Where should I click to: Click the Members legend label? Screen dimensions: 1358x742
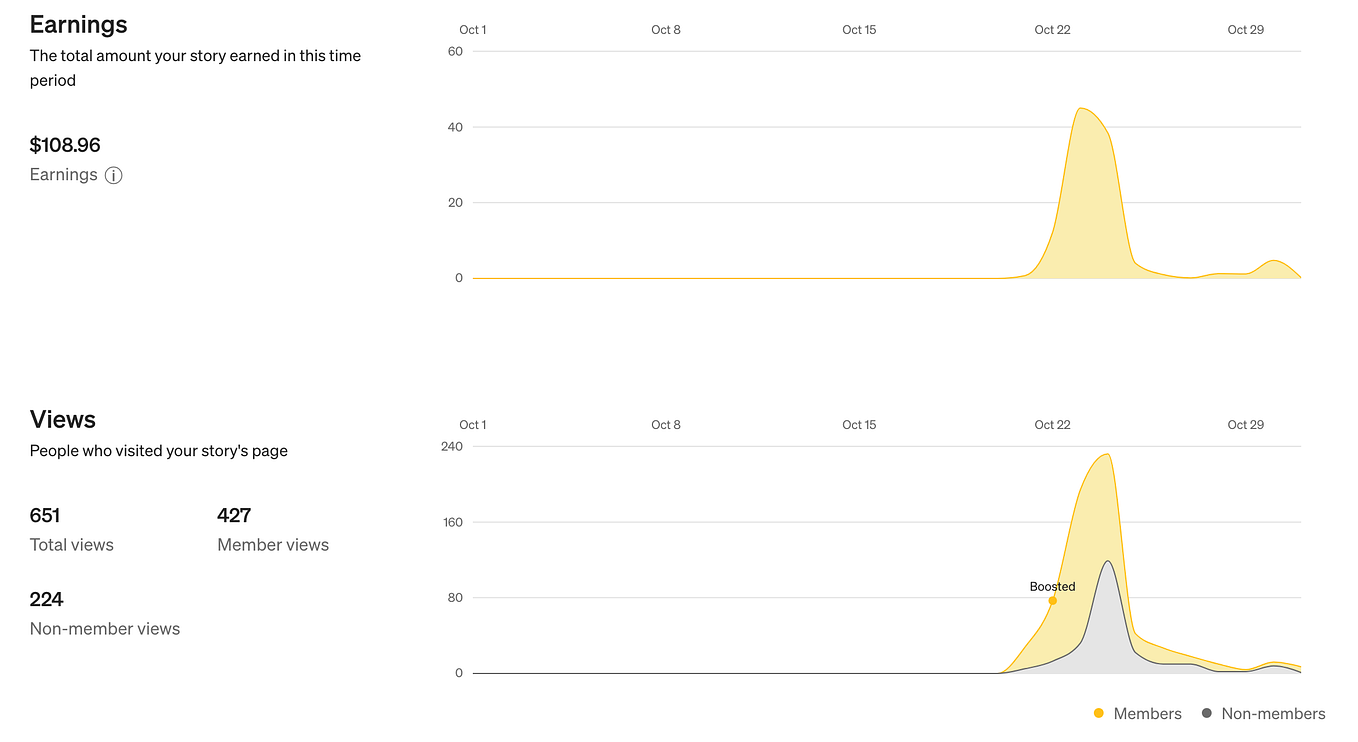1148,714
